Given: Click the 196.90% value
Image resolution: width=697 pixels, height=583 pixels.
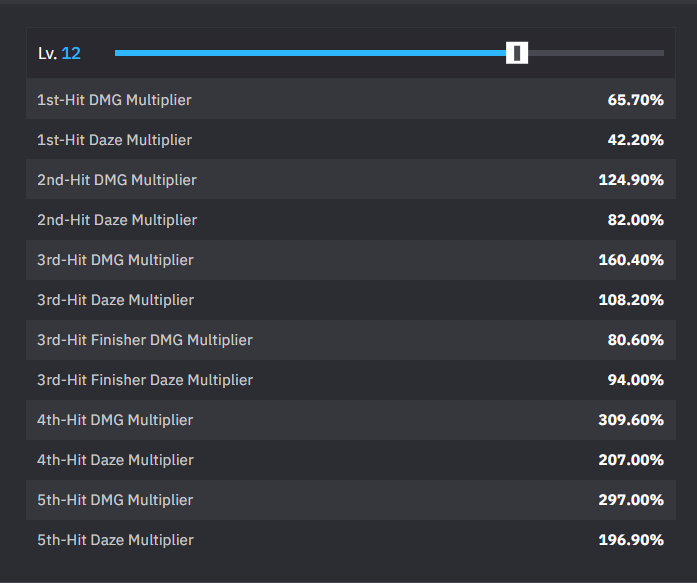Looking at the screenshot, I should (631, 540).
